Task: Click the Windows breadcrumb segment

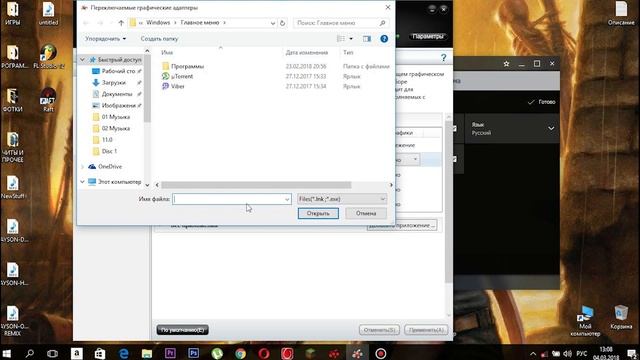Action: click(x=158, y=23)
